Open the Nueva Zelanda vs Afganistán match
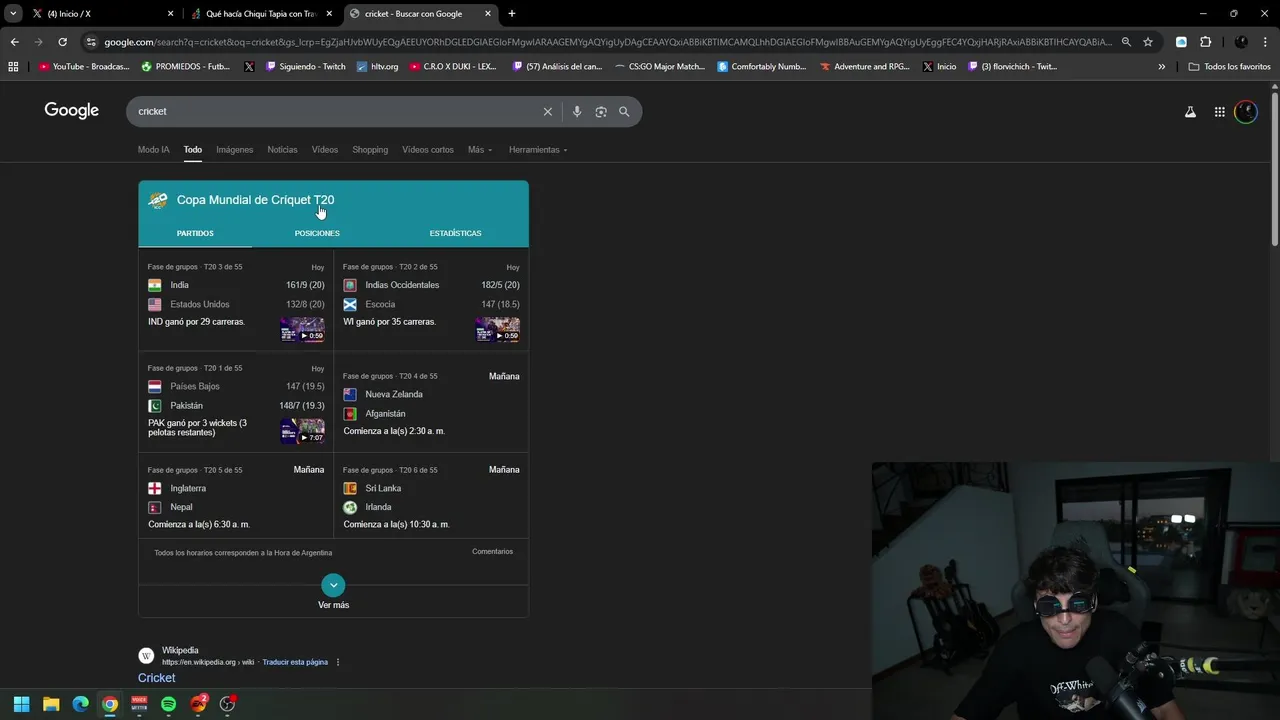Screen dimensions: 1280x720 tap(431, 403)
